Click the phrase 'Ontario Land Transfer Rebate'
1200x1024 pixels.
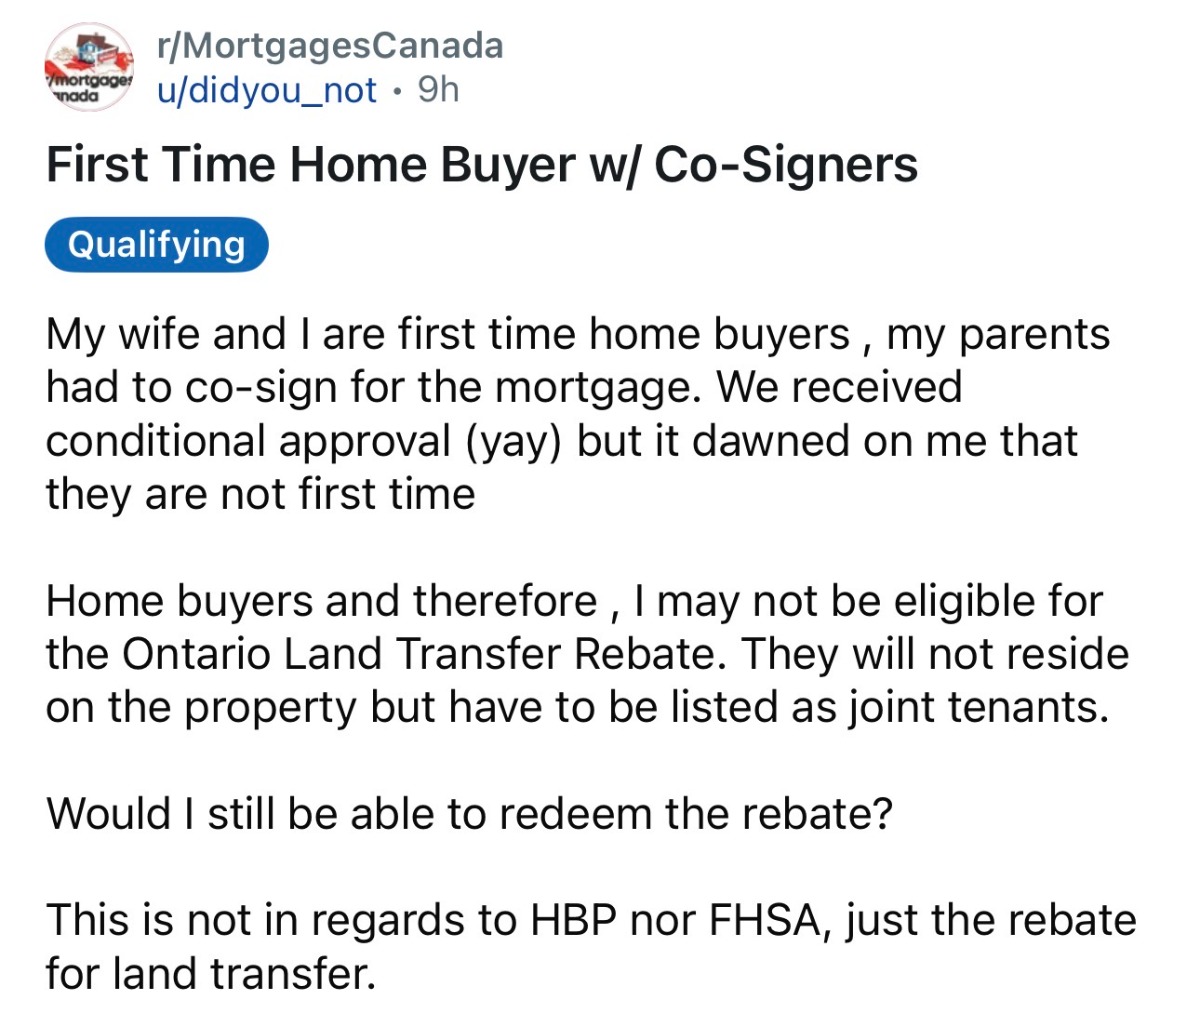point(417,654)
